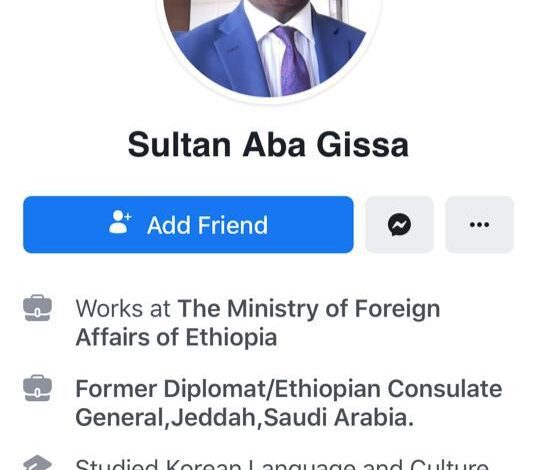Open Messenger chat with Sultan Aba Gissa
Screen dimensions: 537x470
399,225
